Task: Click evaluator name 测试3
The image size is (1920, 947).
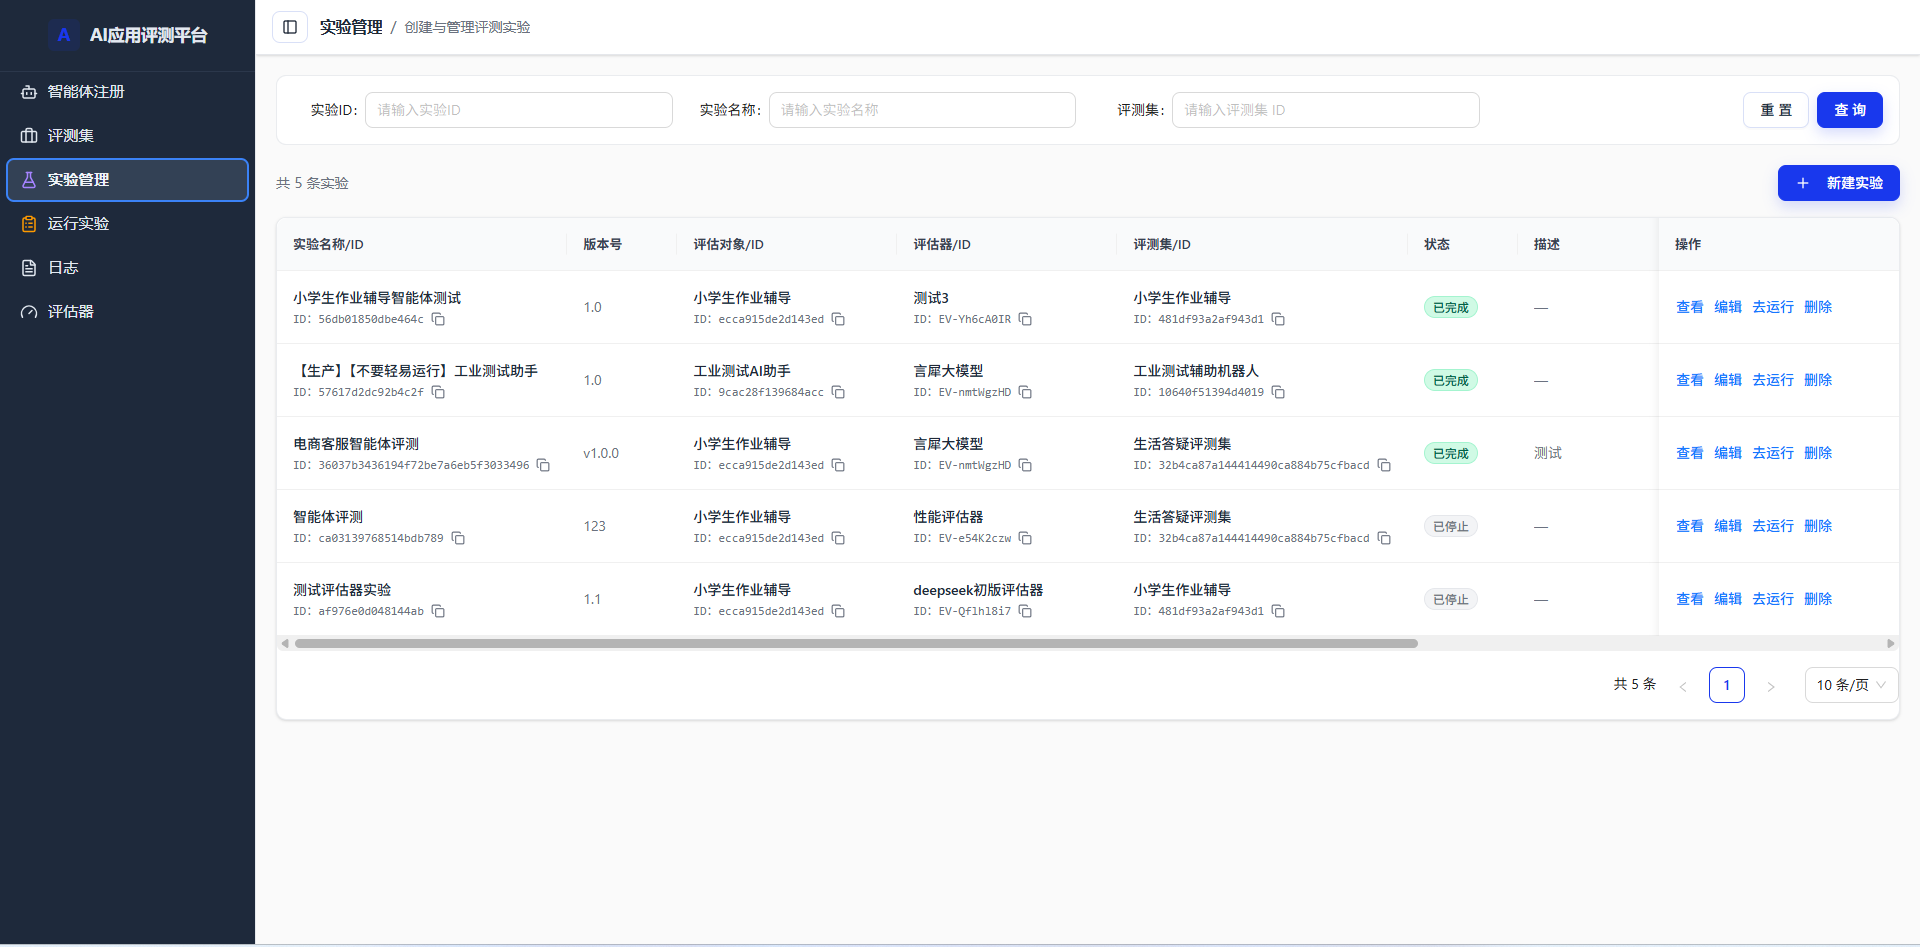Action: click(931, 298)
